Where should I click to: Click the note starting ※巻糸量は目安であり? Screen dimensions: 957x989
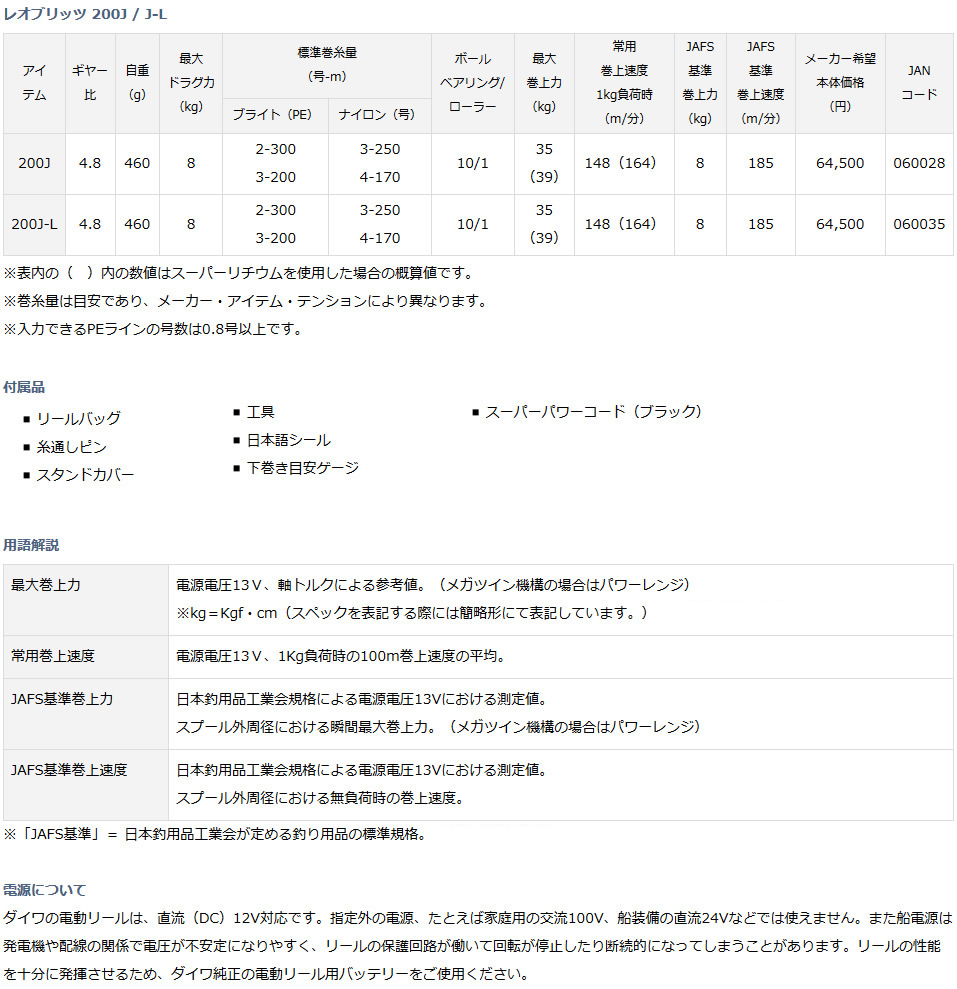coord(247,301)
